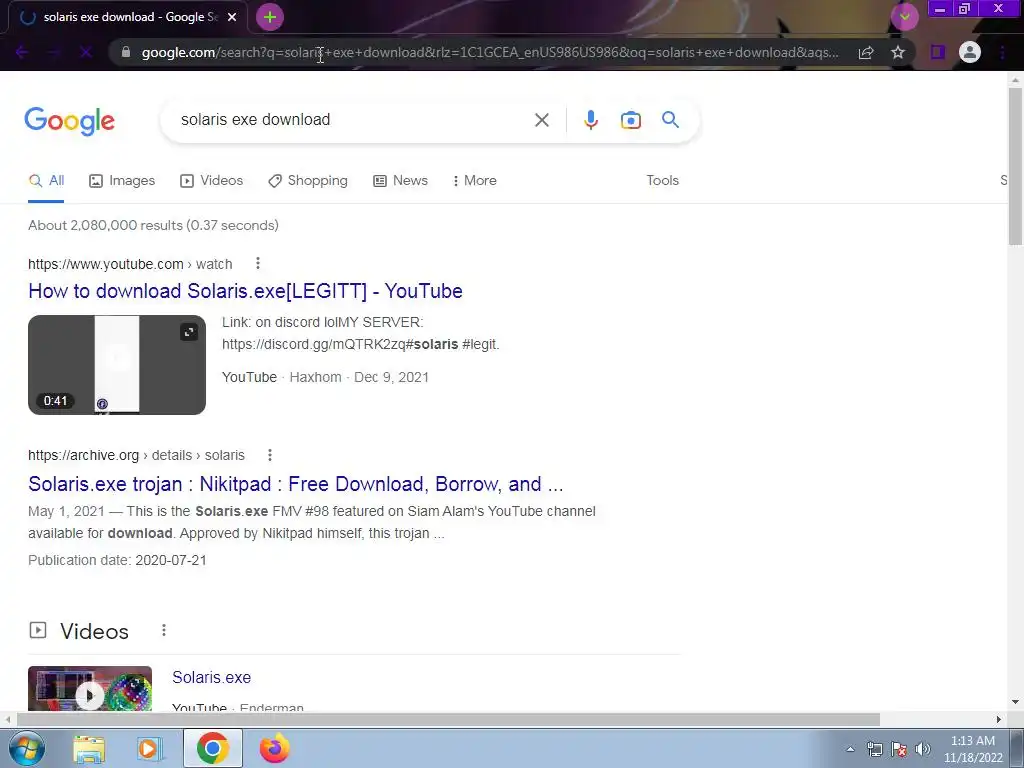Clear the search box with X
Image resolution: width=1024 pixels, height=768 pixels.
(x=541, y=120)
